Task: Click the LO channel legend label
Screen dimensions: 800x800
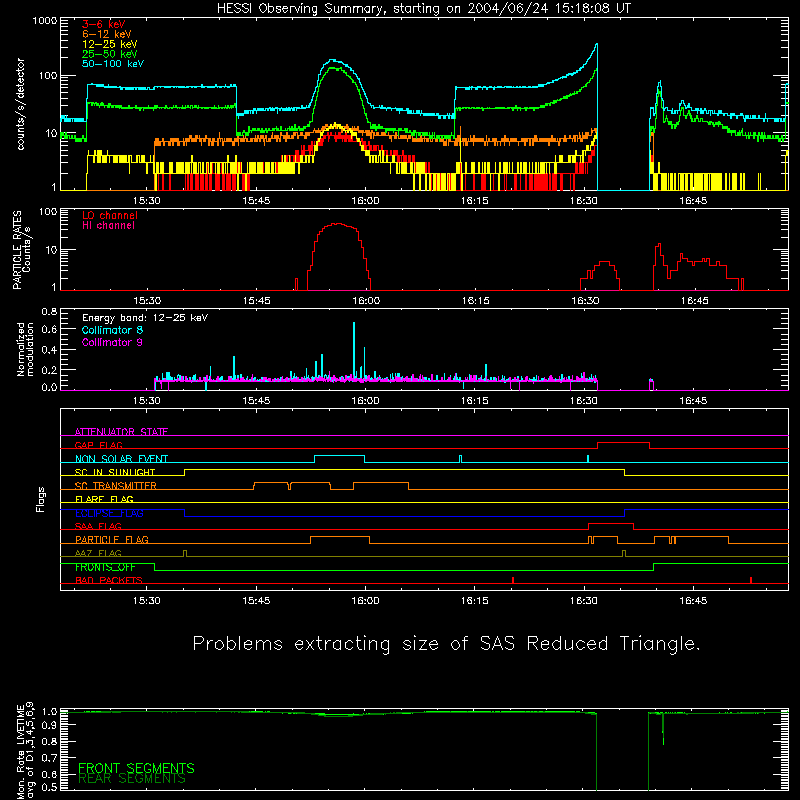Action: click(110, 215)
